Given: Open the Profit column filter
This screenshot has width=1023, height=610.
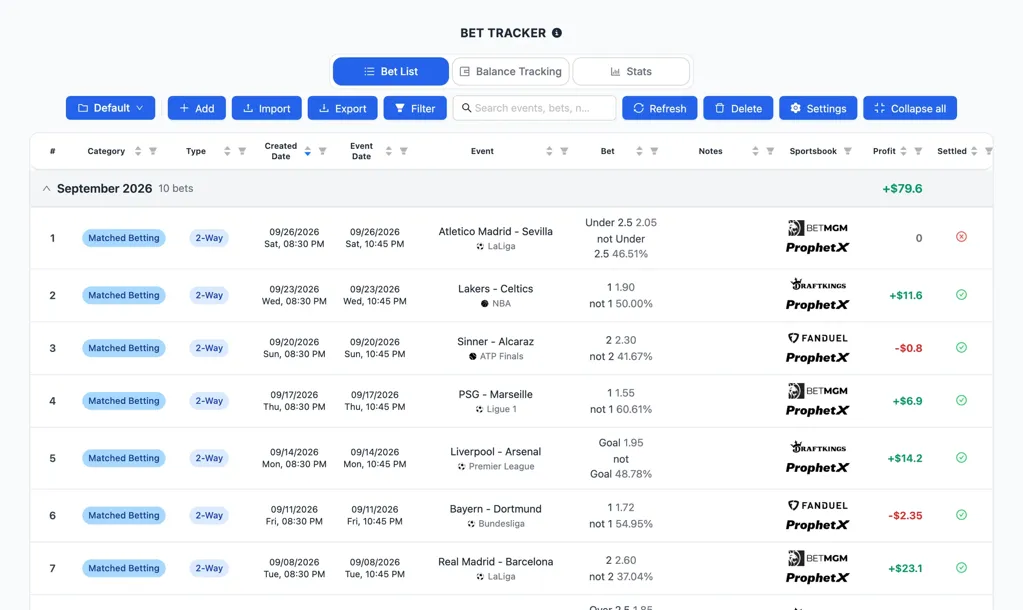Looking at the screenshot, I should click(918, 151).
